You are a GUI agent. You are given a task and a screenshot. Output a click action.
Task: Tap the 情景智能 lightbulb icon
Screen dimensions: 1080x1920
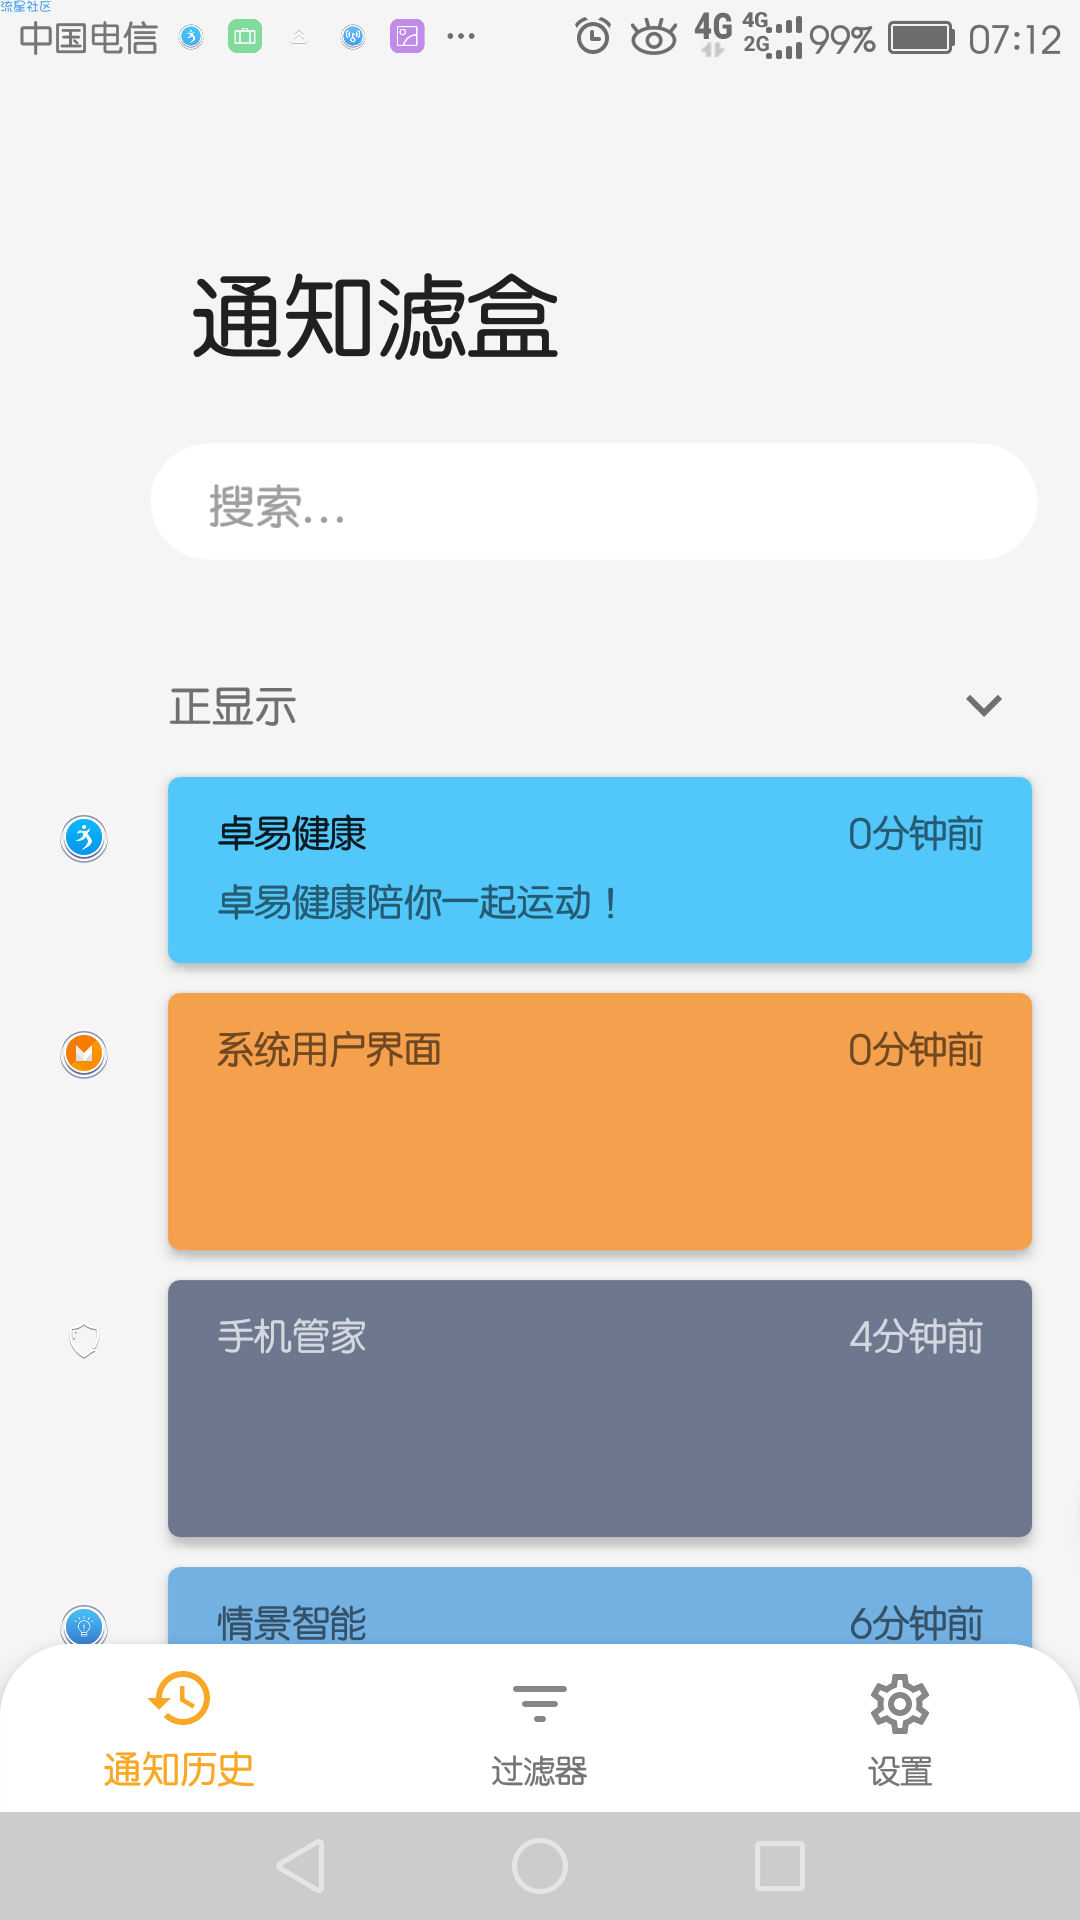click(x=84, y=1624)
